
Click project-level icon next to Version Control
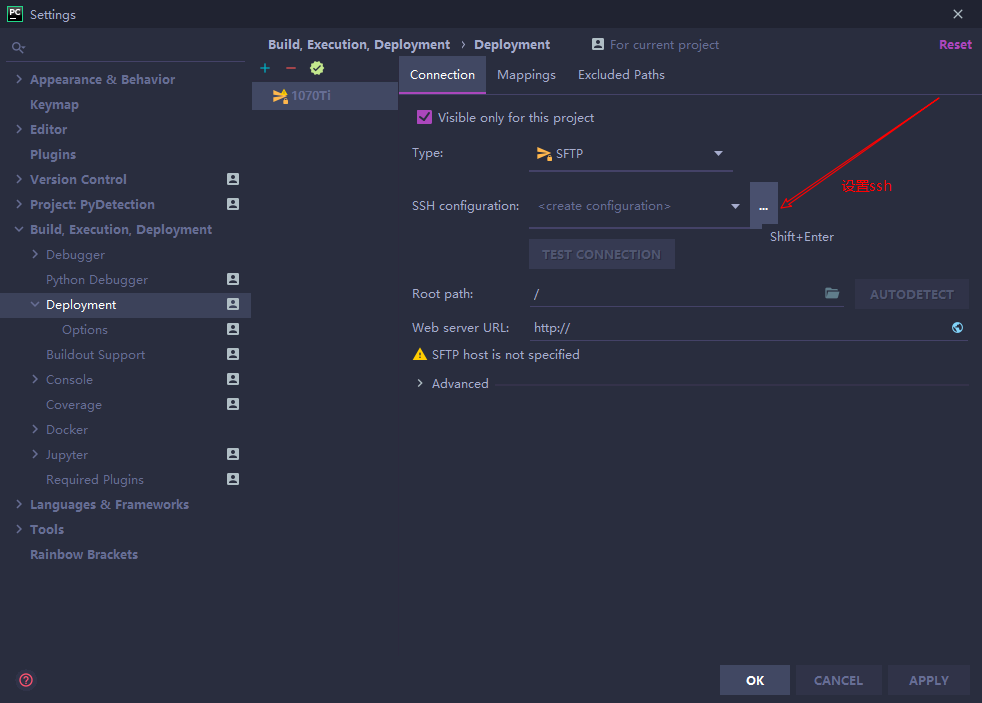pyautogui.click(x=233, y=179)
